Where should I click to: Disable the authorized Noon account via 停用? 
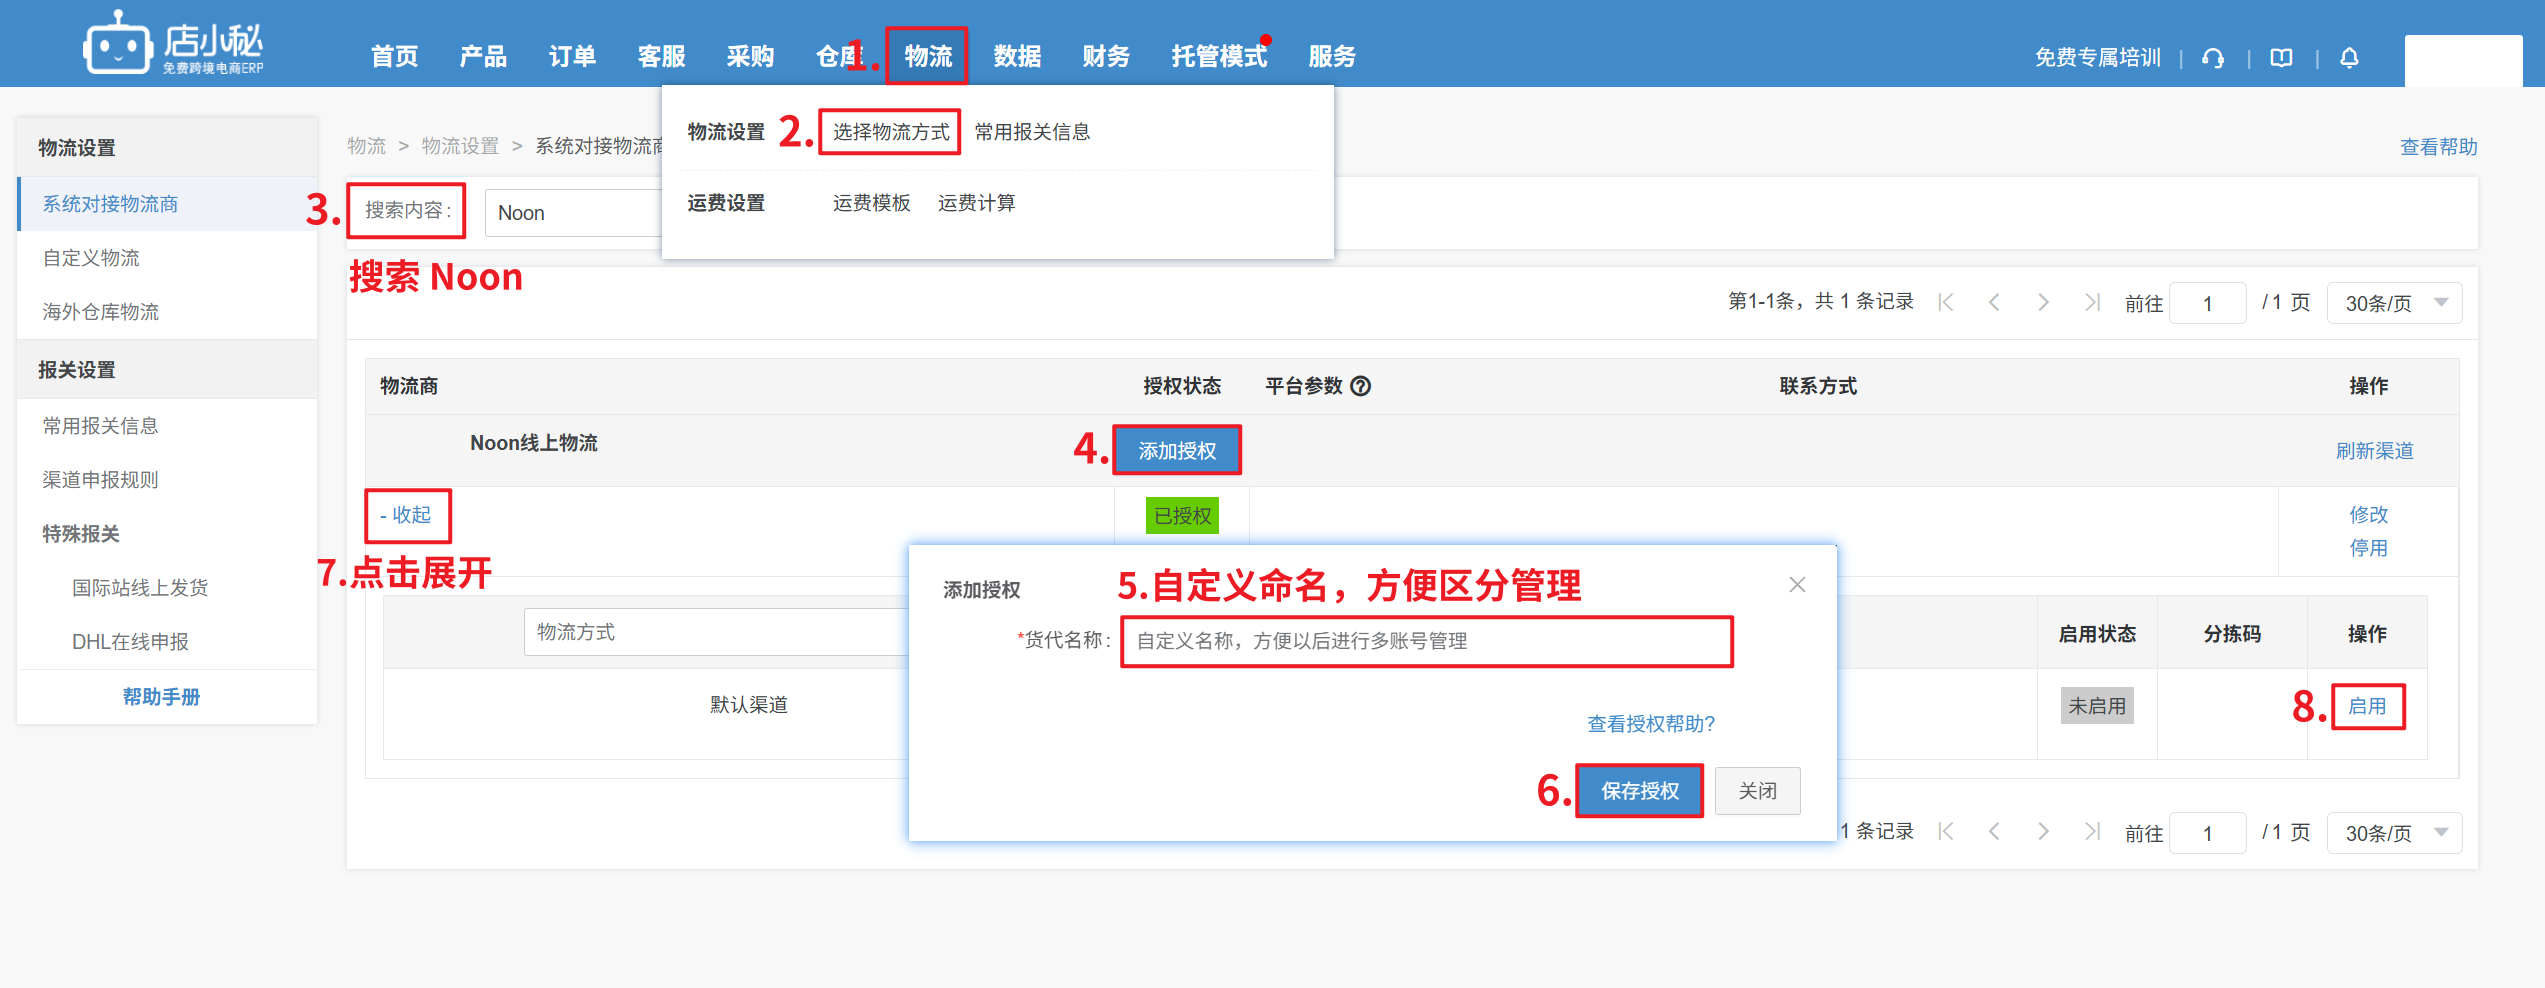(x=2368, y=548)
